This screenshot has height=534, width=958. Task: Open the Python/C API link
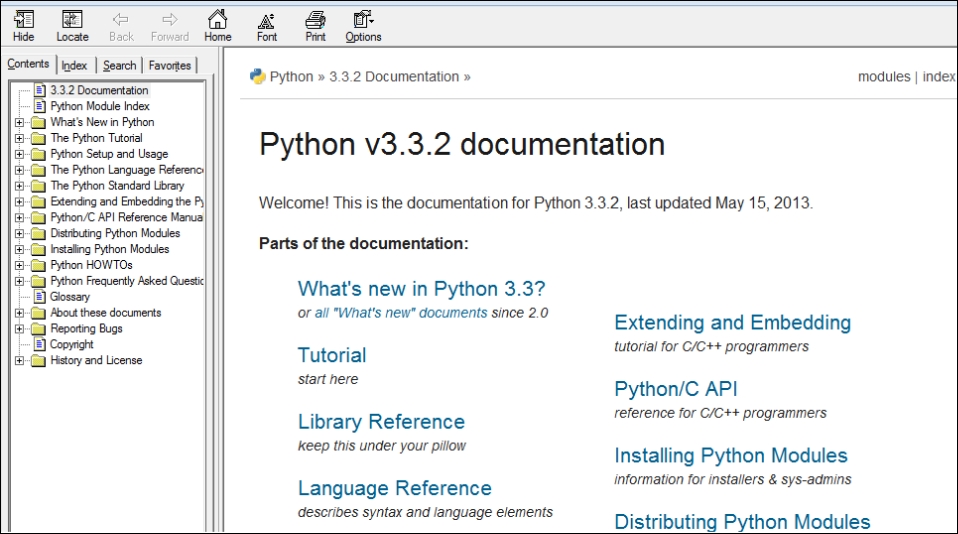[676, 389]
